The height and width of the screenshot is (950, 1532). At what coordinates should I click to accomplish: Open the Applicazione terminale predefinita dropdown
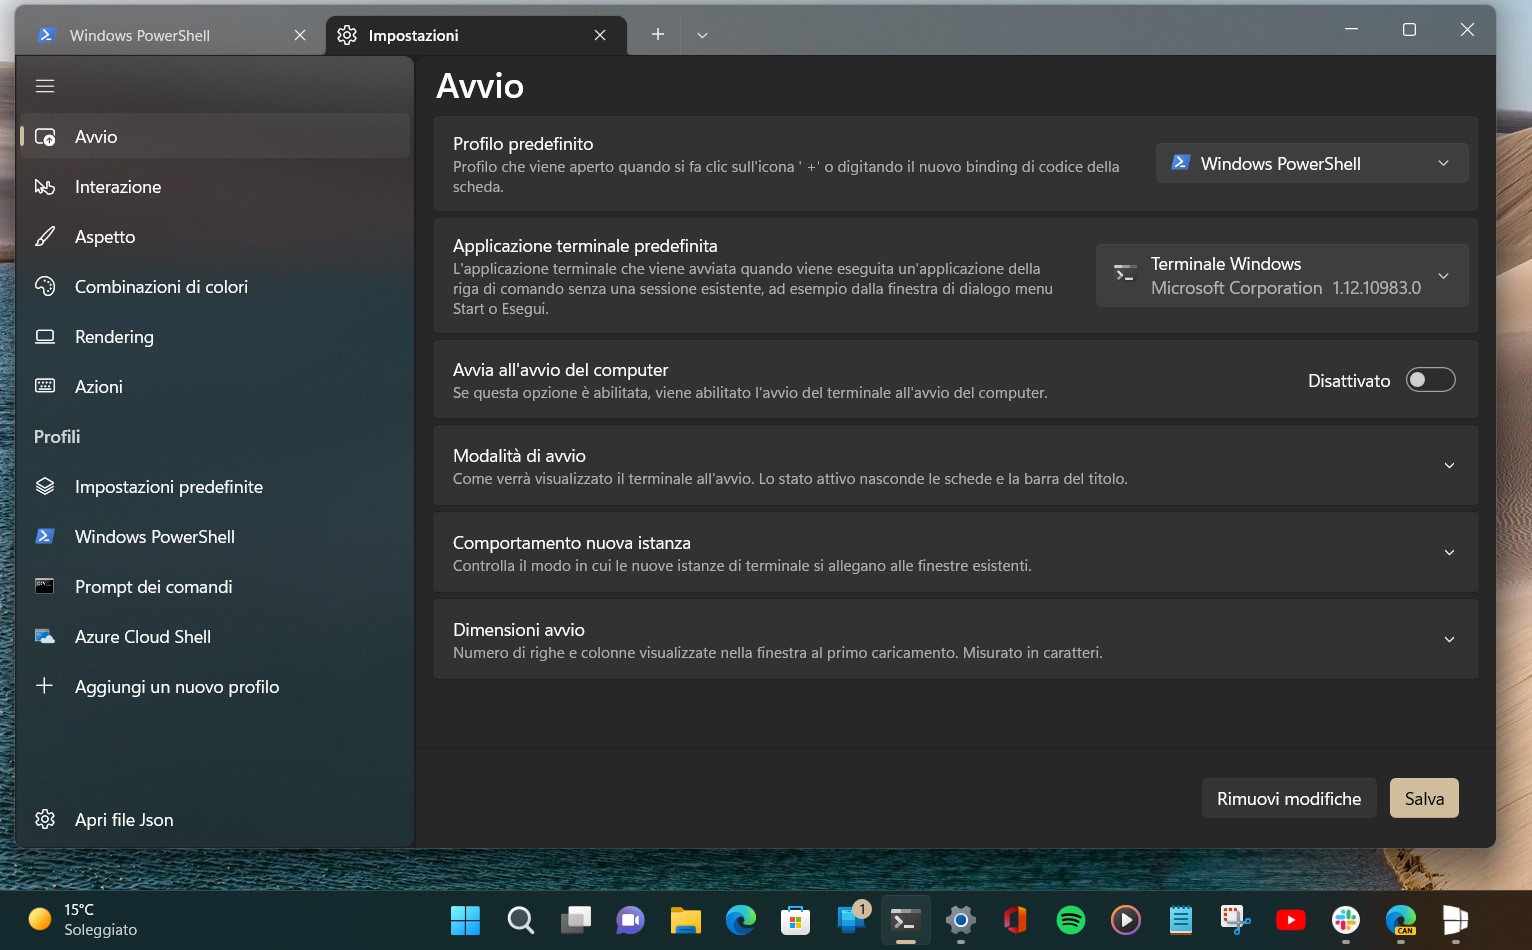click(1282, 275)
